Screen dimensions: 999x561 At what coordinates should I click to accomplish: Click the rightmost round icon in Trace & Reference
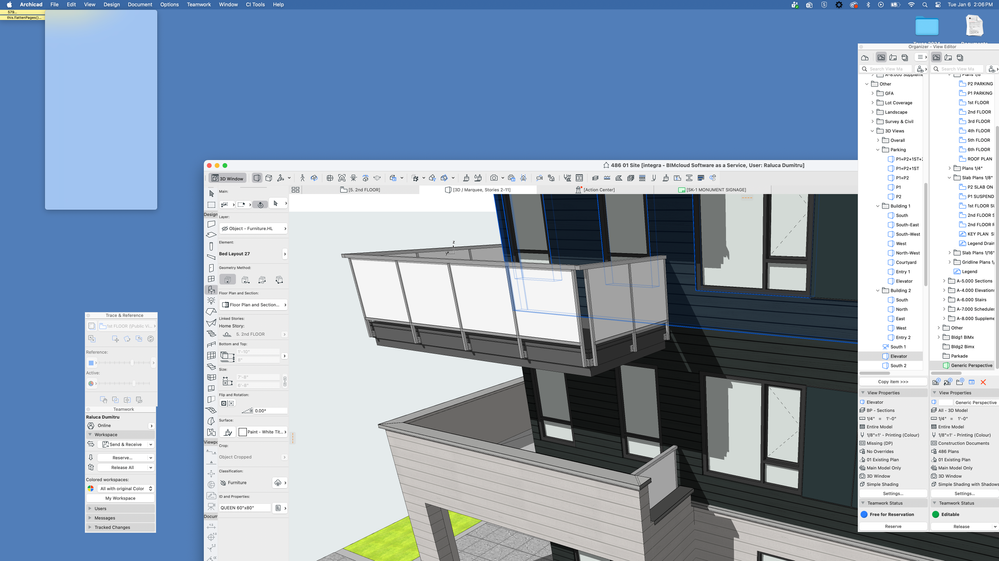click(150, 339)
